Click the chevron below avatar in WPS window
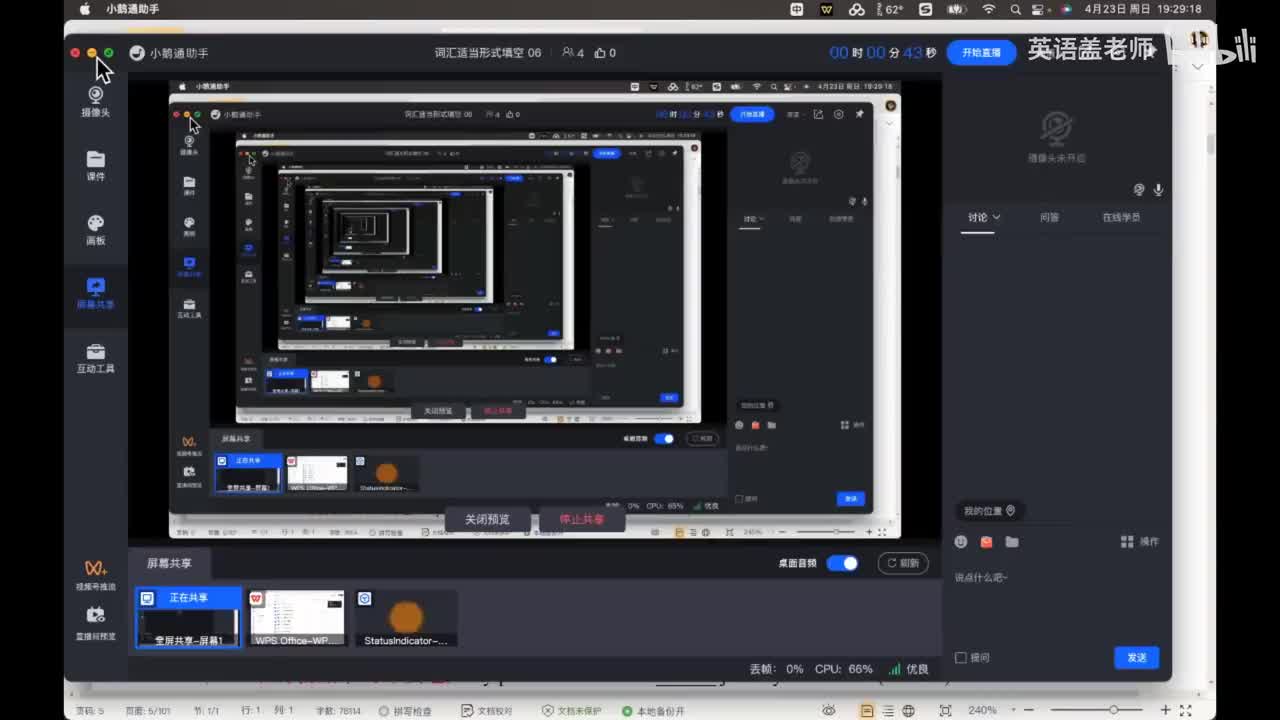Screen dimensions: 1280x720 (1198, 66)
